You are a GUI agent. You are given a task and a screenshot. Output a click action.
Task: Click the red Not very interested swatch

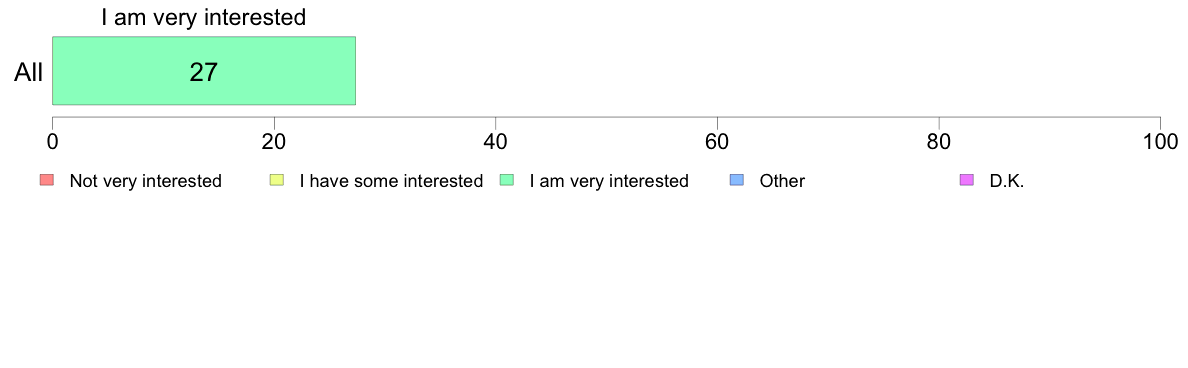point(47,180)
